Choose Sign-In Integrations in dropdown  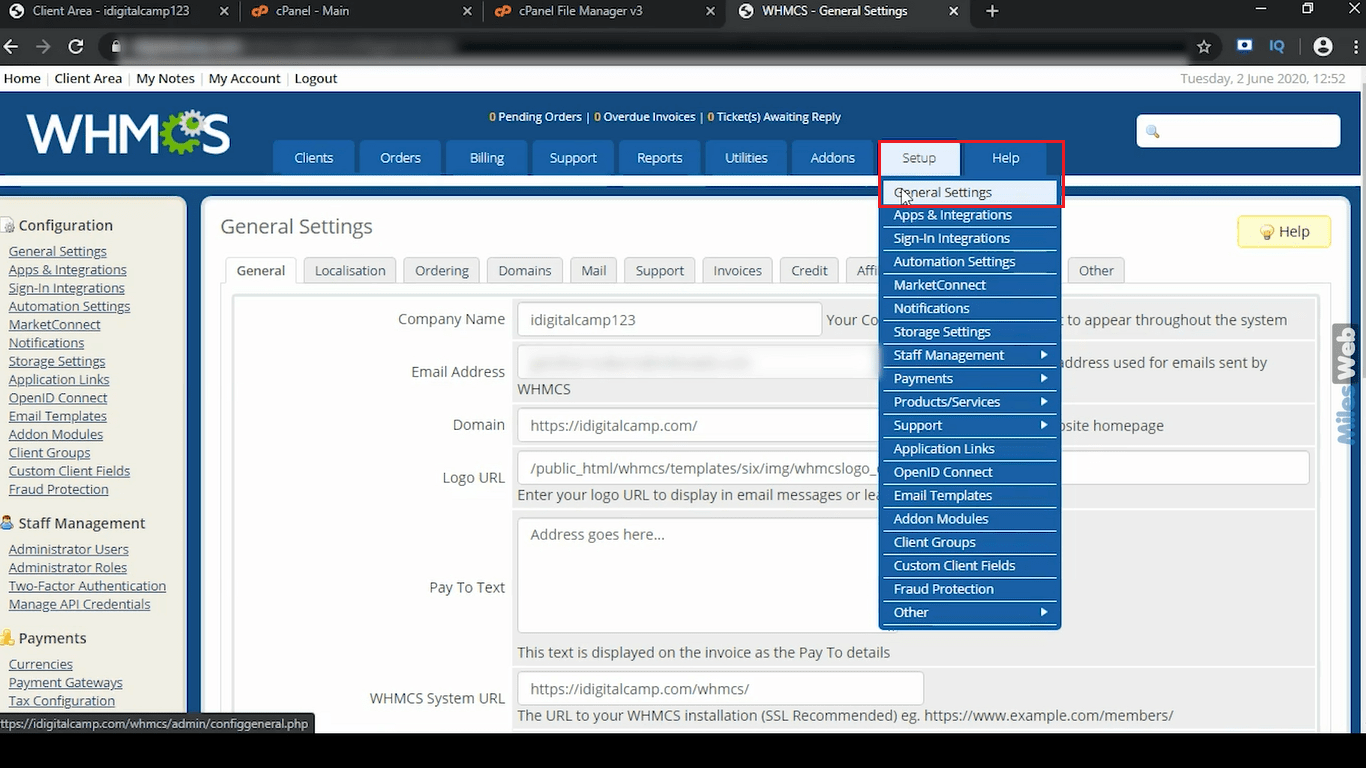[x=969, y=238]
